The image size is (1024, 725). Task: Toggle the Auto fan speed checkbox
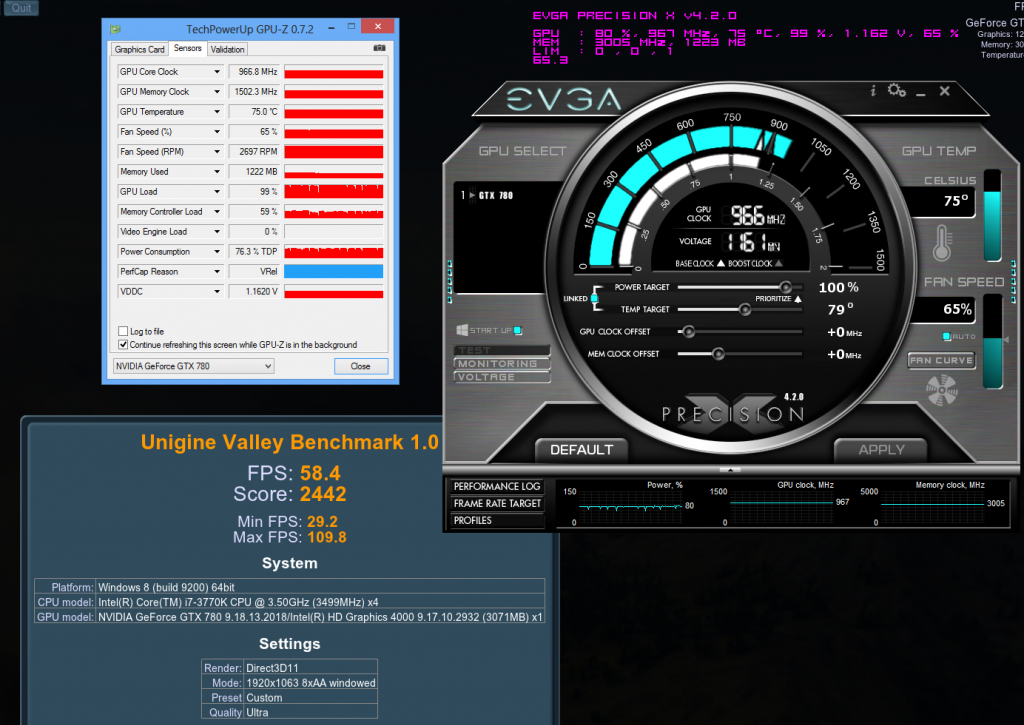[947, 336]
